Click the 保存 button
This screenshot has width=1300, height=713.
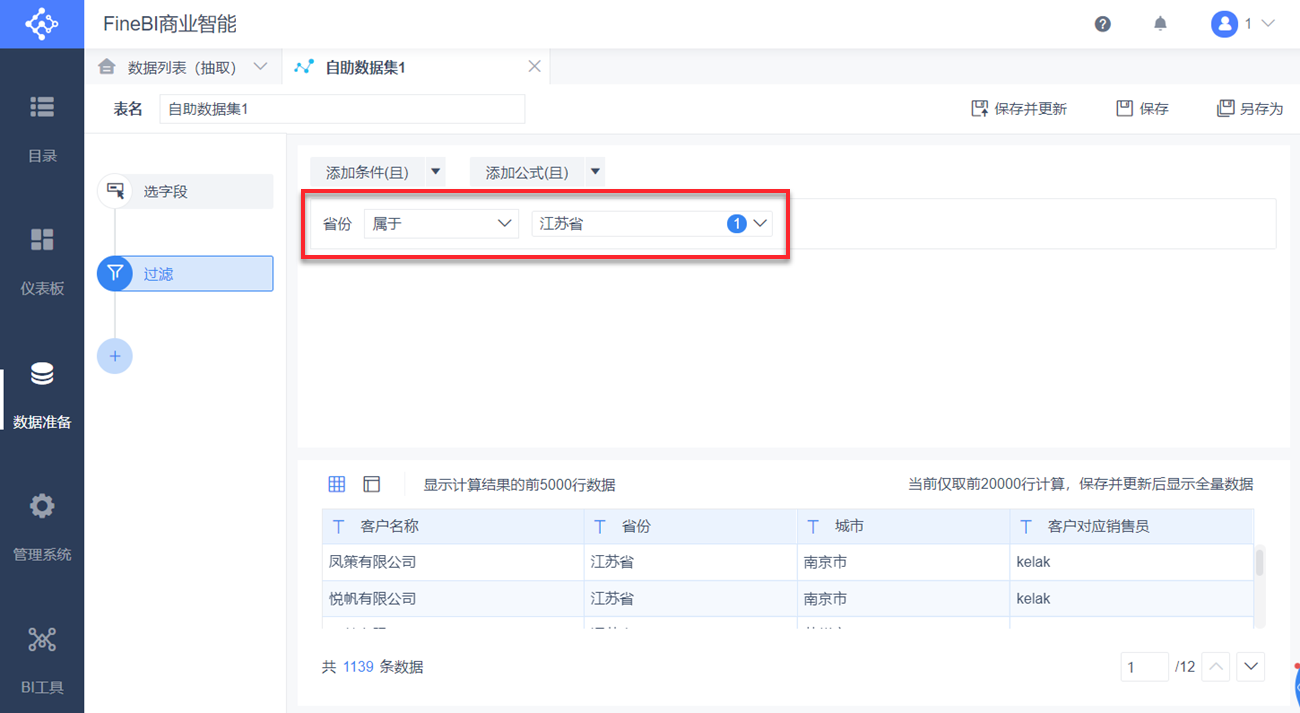pyautogui.click(x=1142, y=109)
